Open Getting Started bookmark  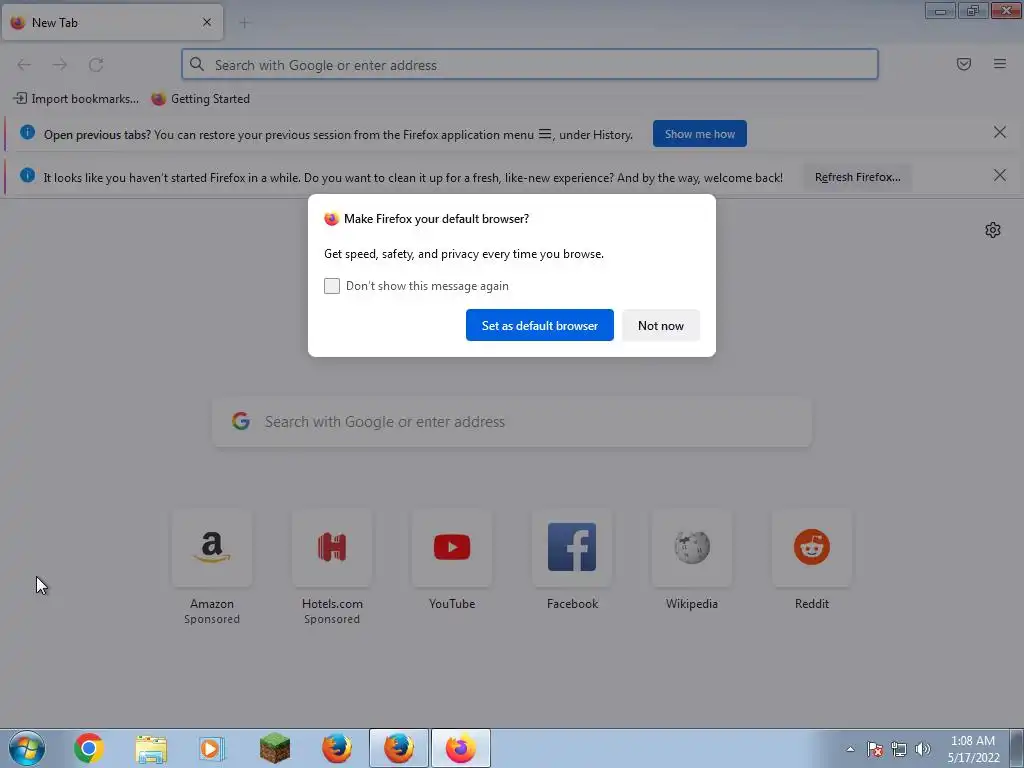pyautogui.click(x=200, y=99)
